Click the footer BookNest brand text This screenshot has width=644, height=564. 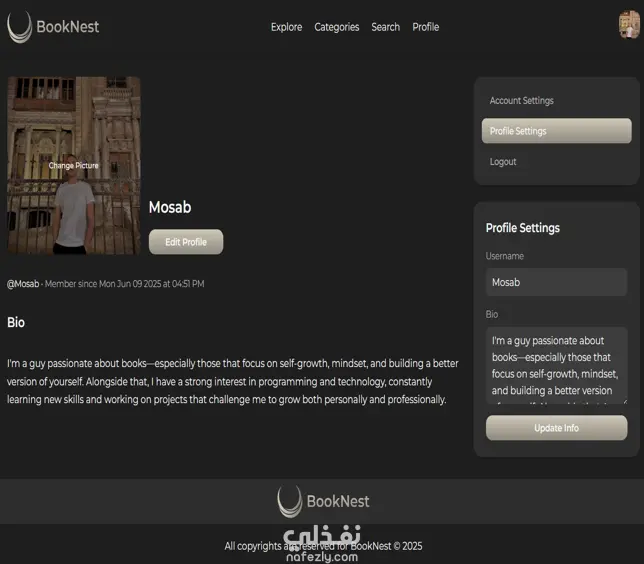(x=338, y=502)
